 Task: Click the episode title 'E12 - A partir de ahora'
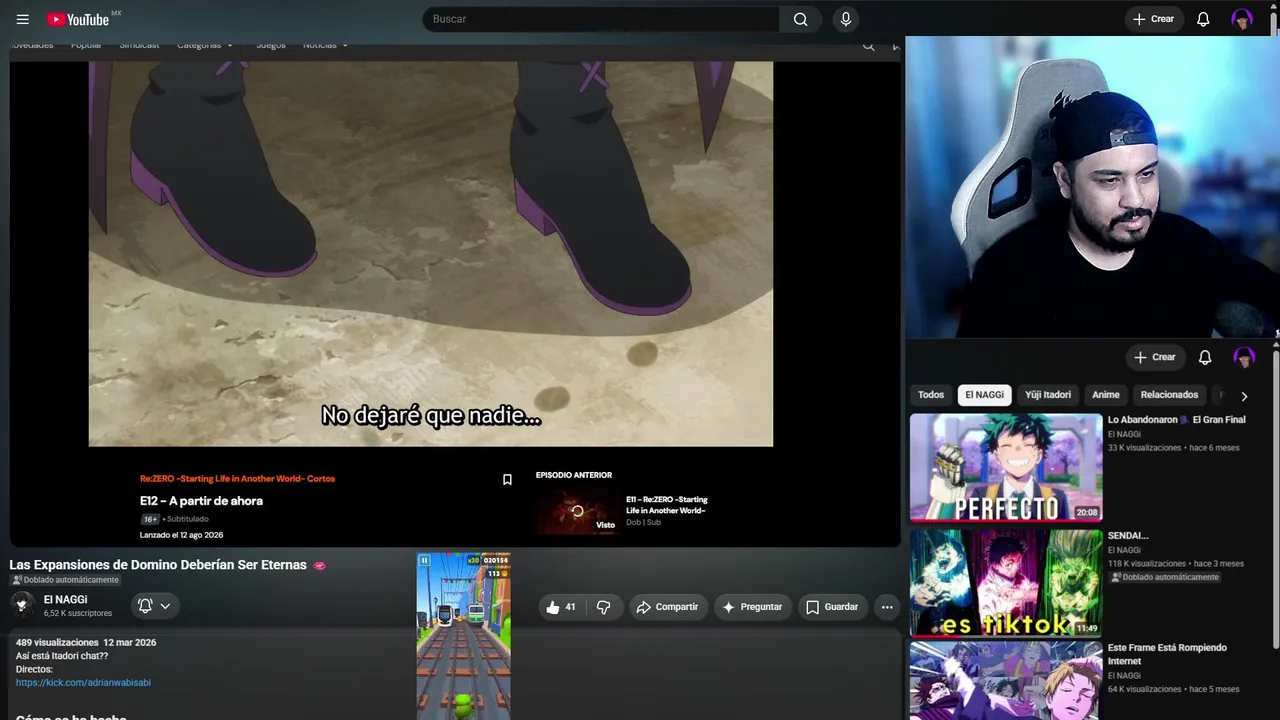coord(201,501)
